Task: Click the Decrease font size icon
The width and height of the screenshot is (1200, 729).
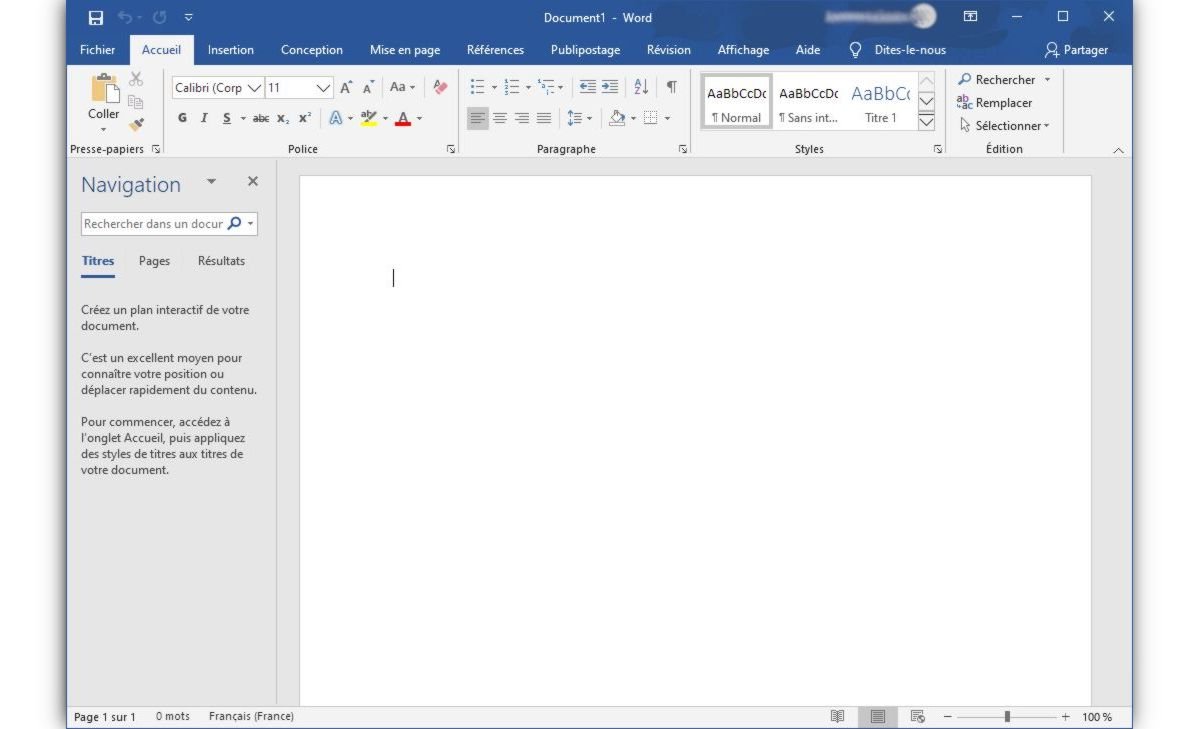Action: pos(368,88)
